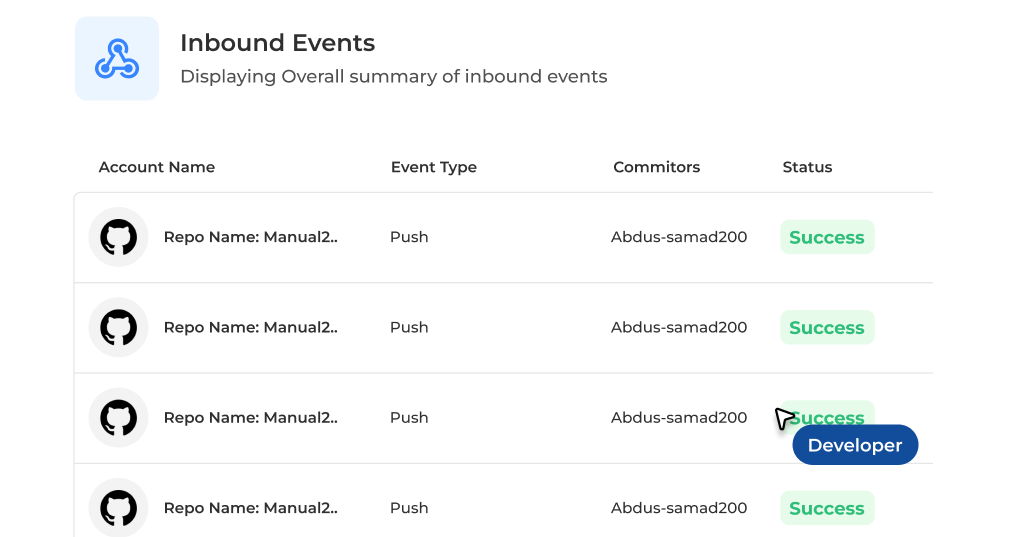This screenshot has width=1029, height=537.
Task: Click the GitHub icon in the first row
Action: tap(118, 238)
